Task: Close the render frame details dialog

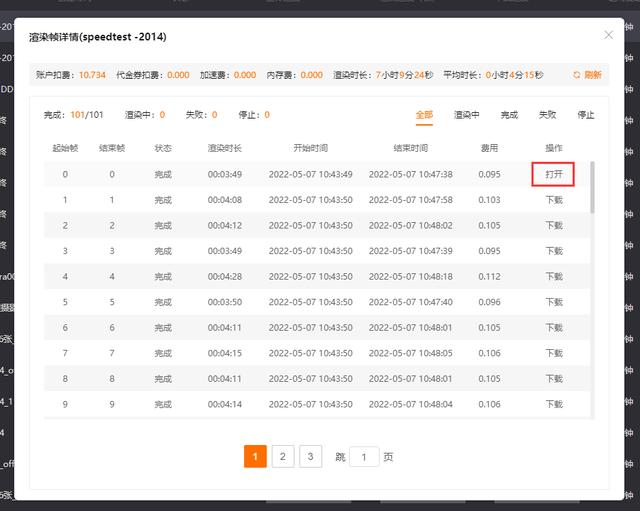Action: tap(609, 35)
